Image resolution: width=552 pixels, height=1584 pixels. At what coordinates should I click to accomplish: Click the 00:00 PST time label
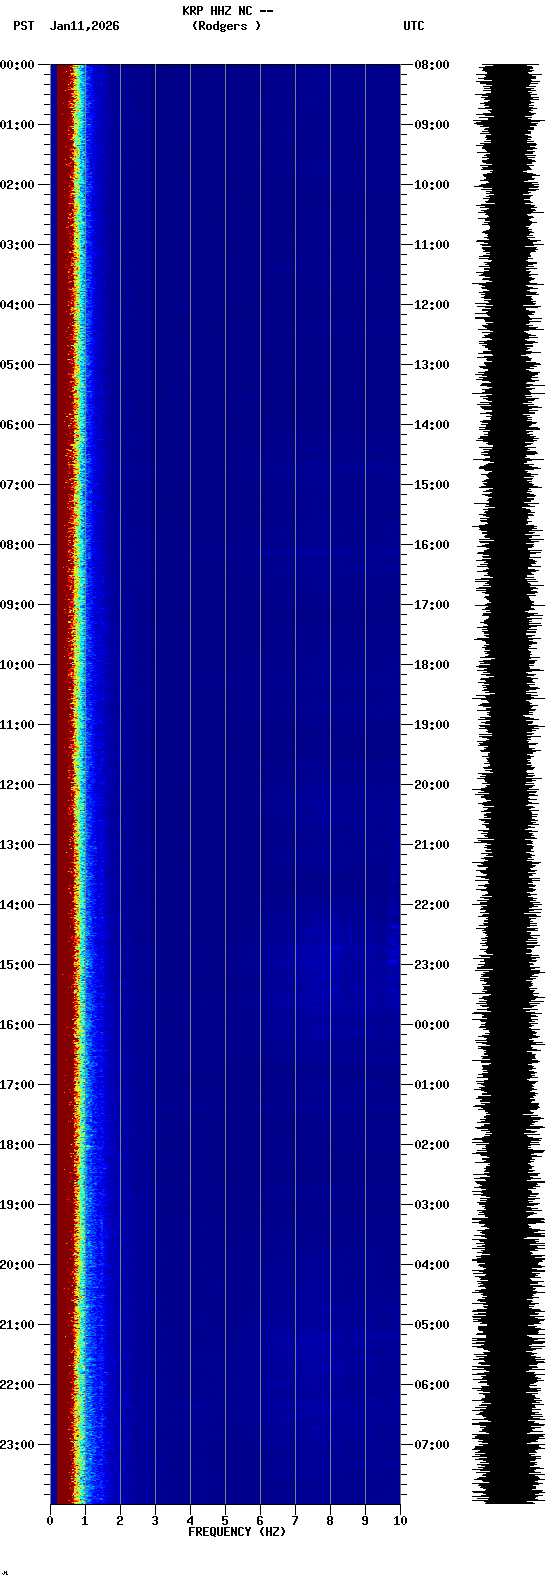coord(17,65)
